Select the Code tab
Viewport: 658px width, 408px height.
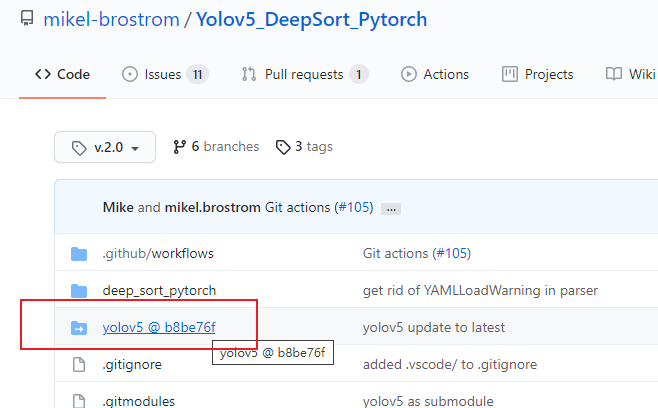[62, 74]
